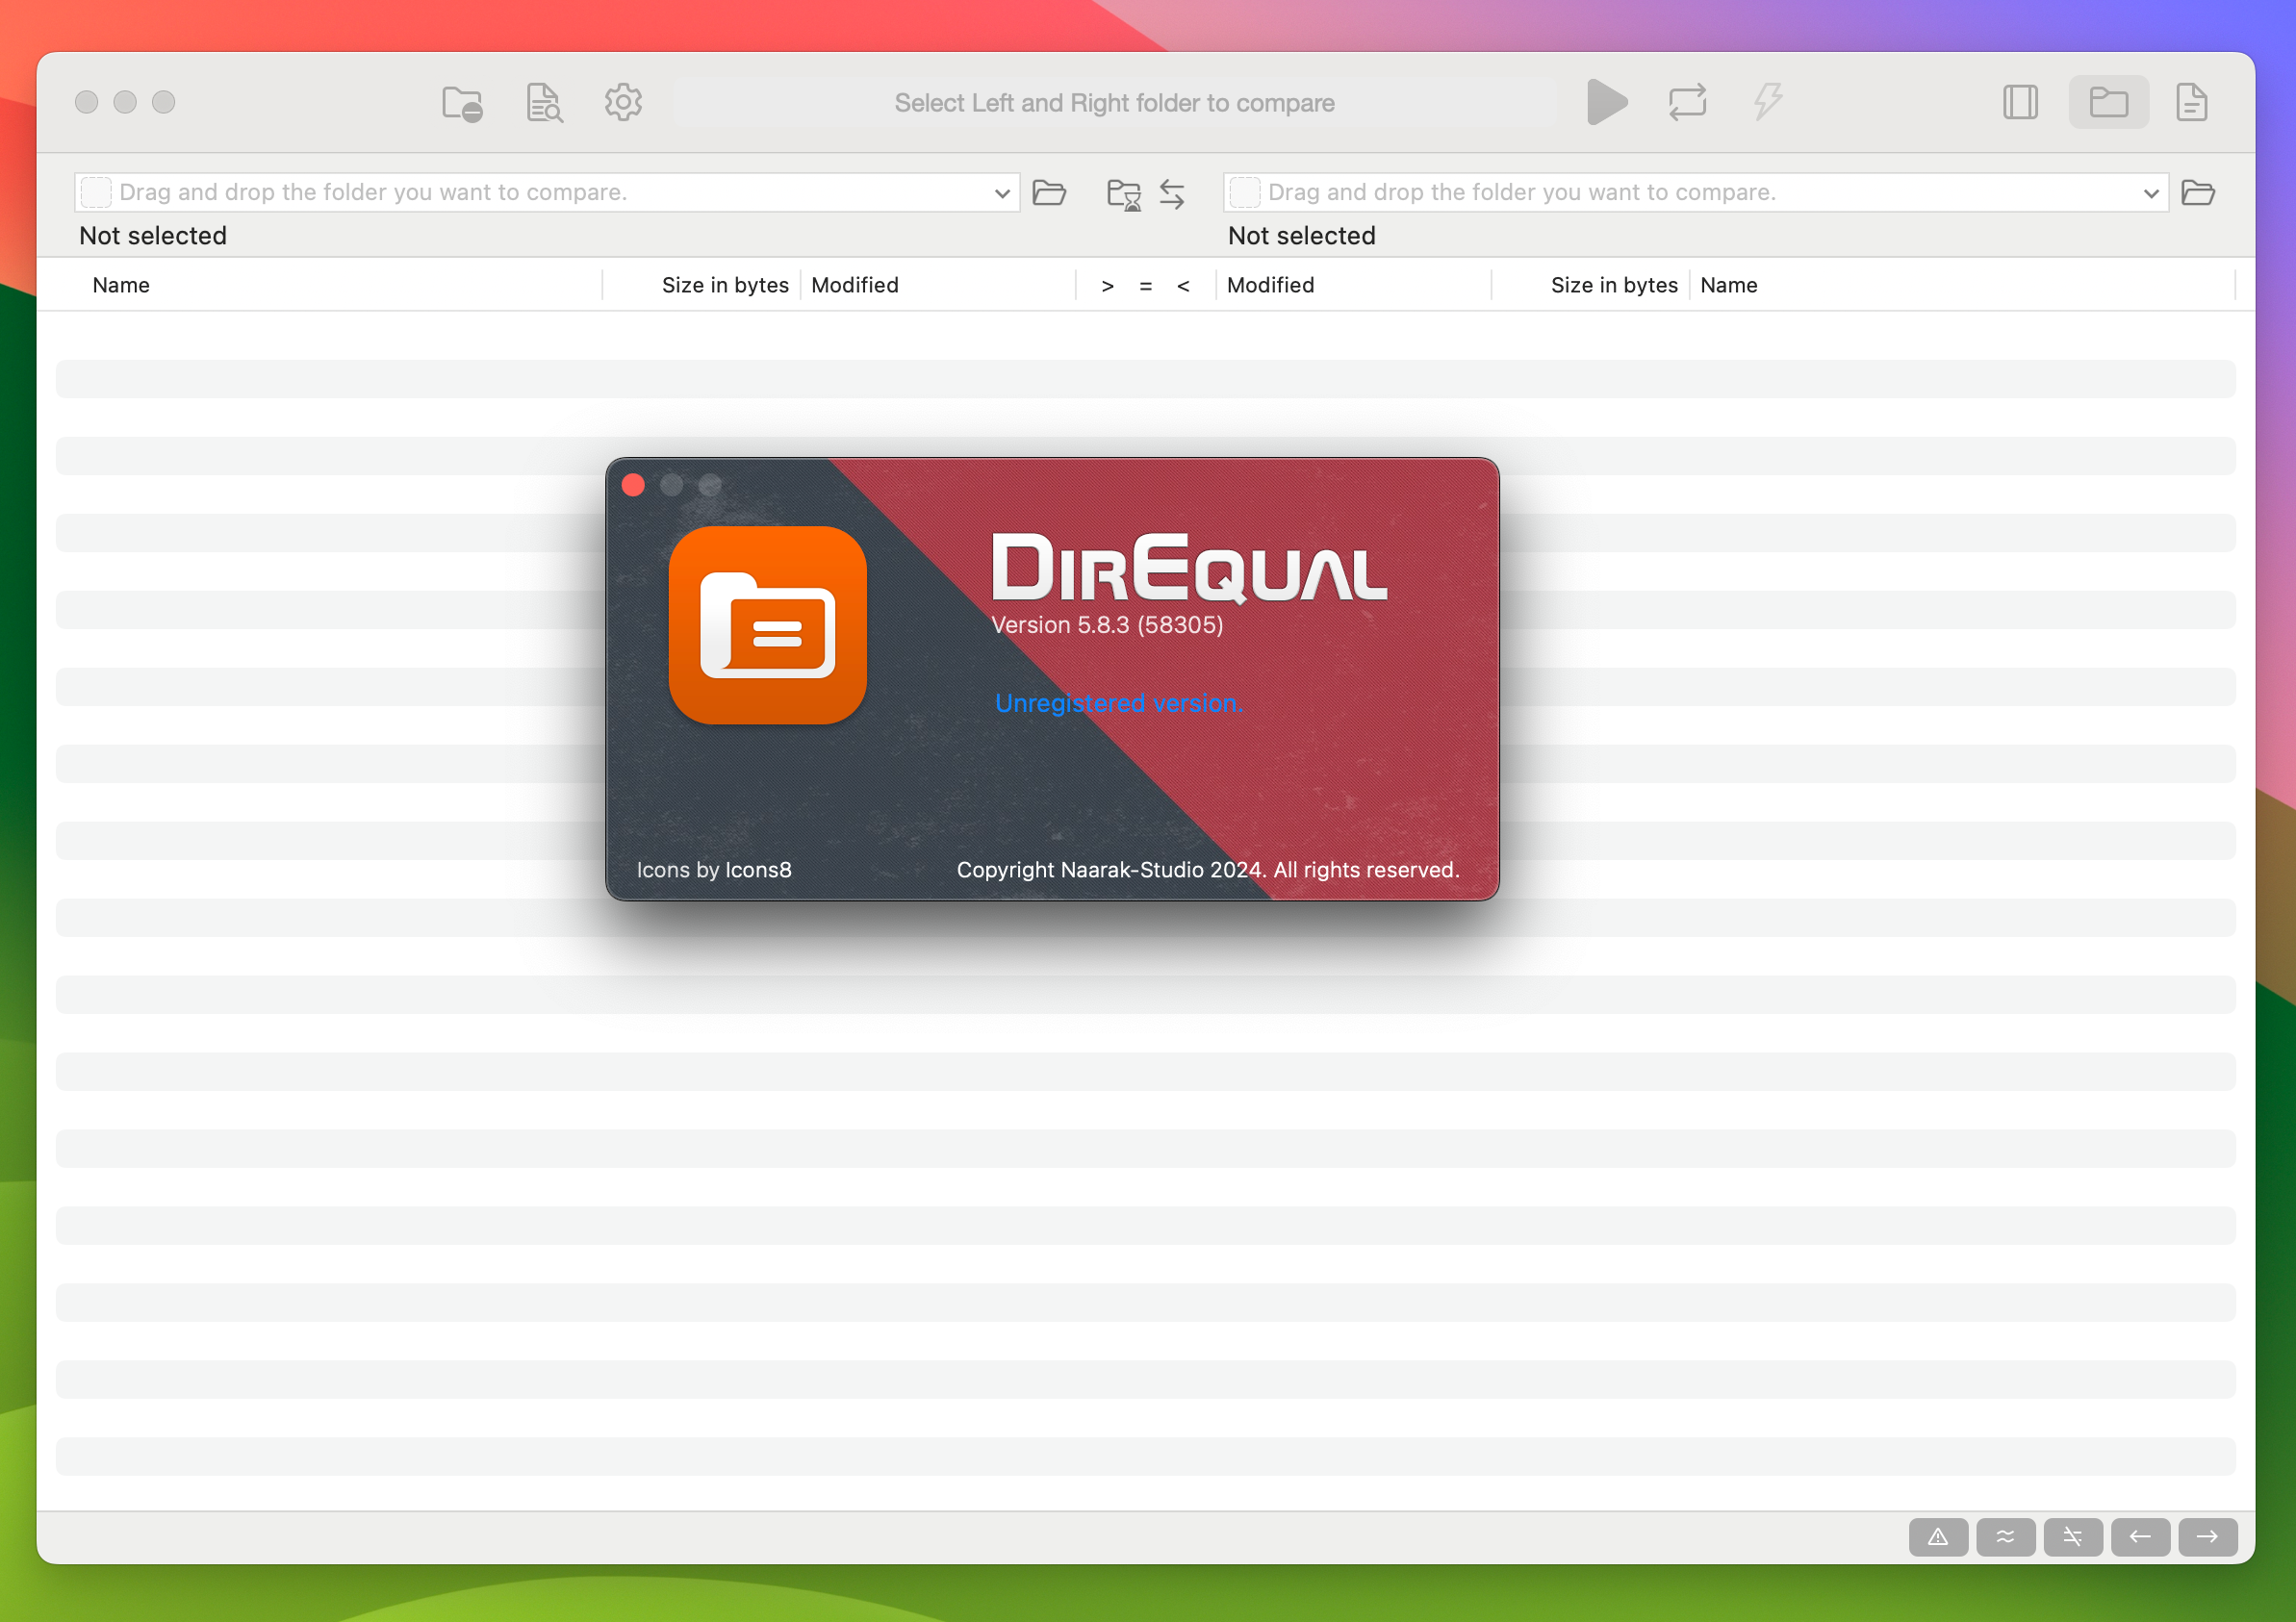Click the folder history hourglass icon

1124,194
